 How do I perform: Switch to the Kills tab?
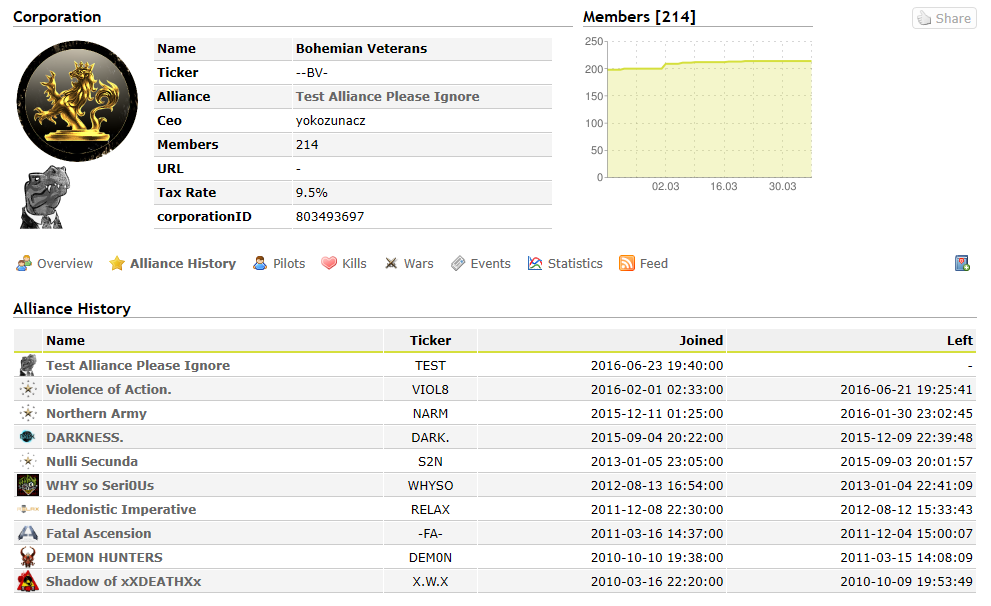click(344, 264)
